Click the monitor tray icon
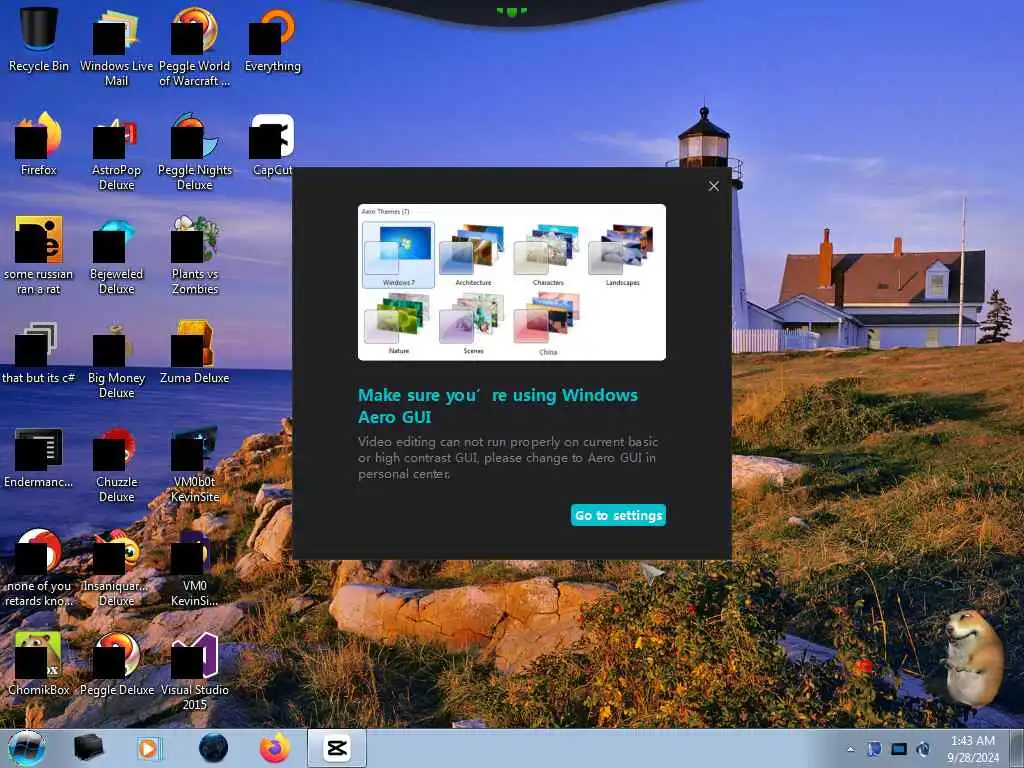This screenshot has width=1024, height=768. click(899, 749)
